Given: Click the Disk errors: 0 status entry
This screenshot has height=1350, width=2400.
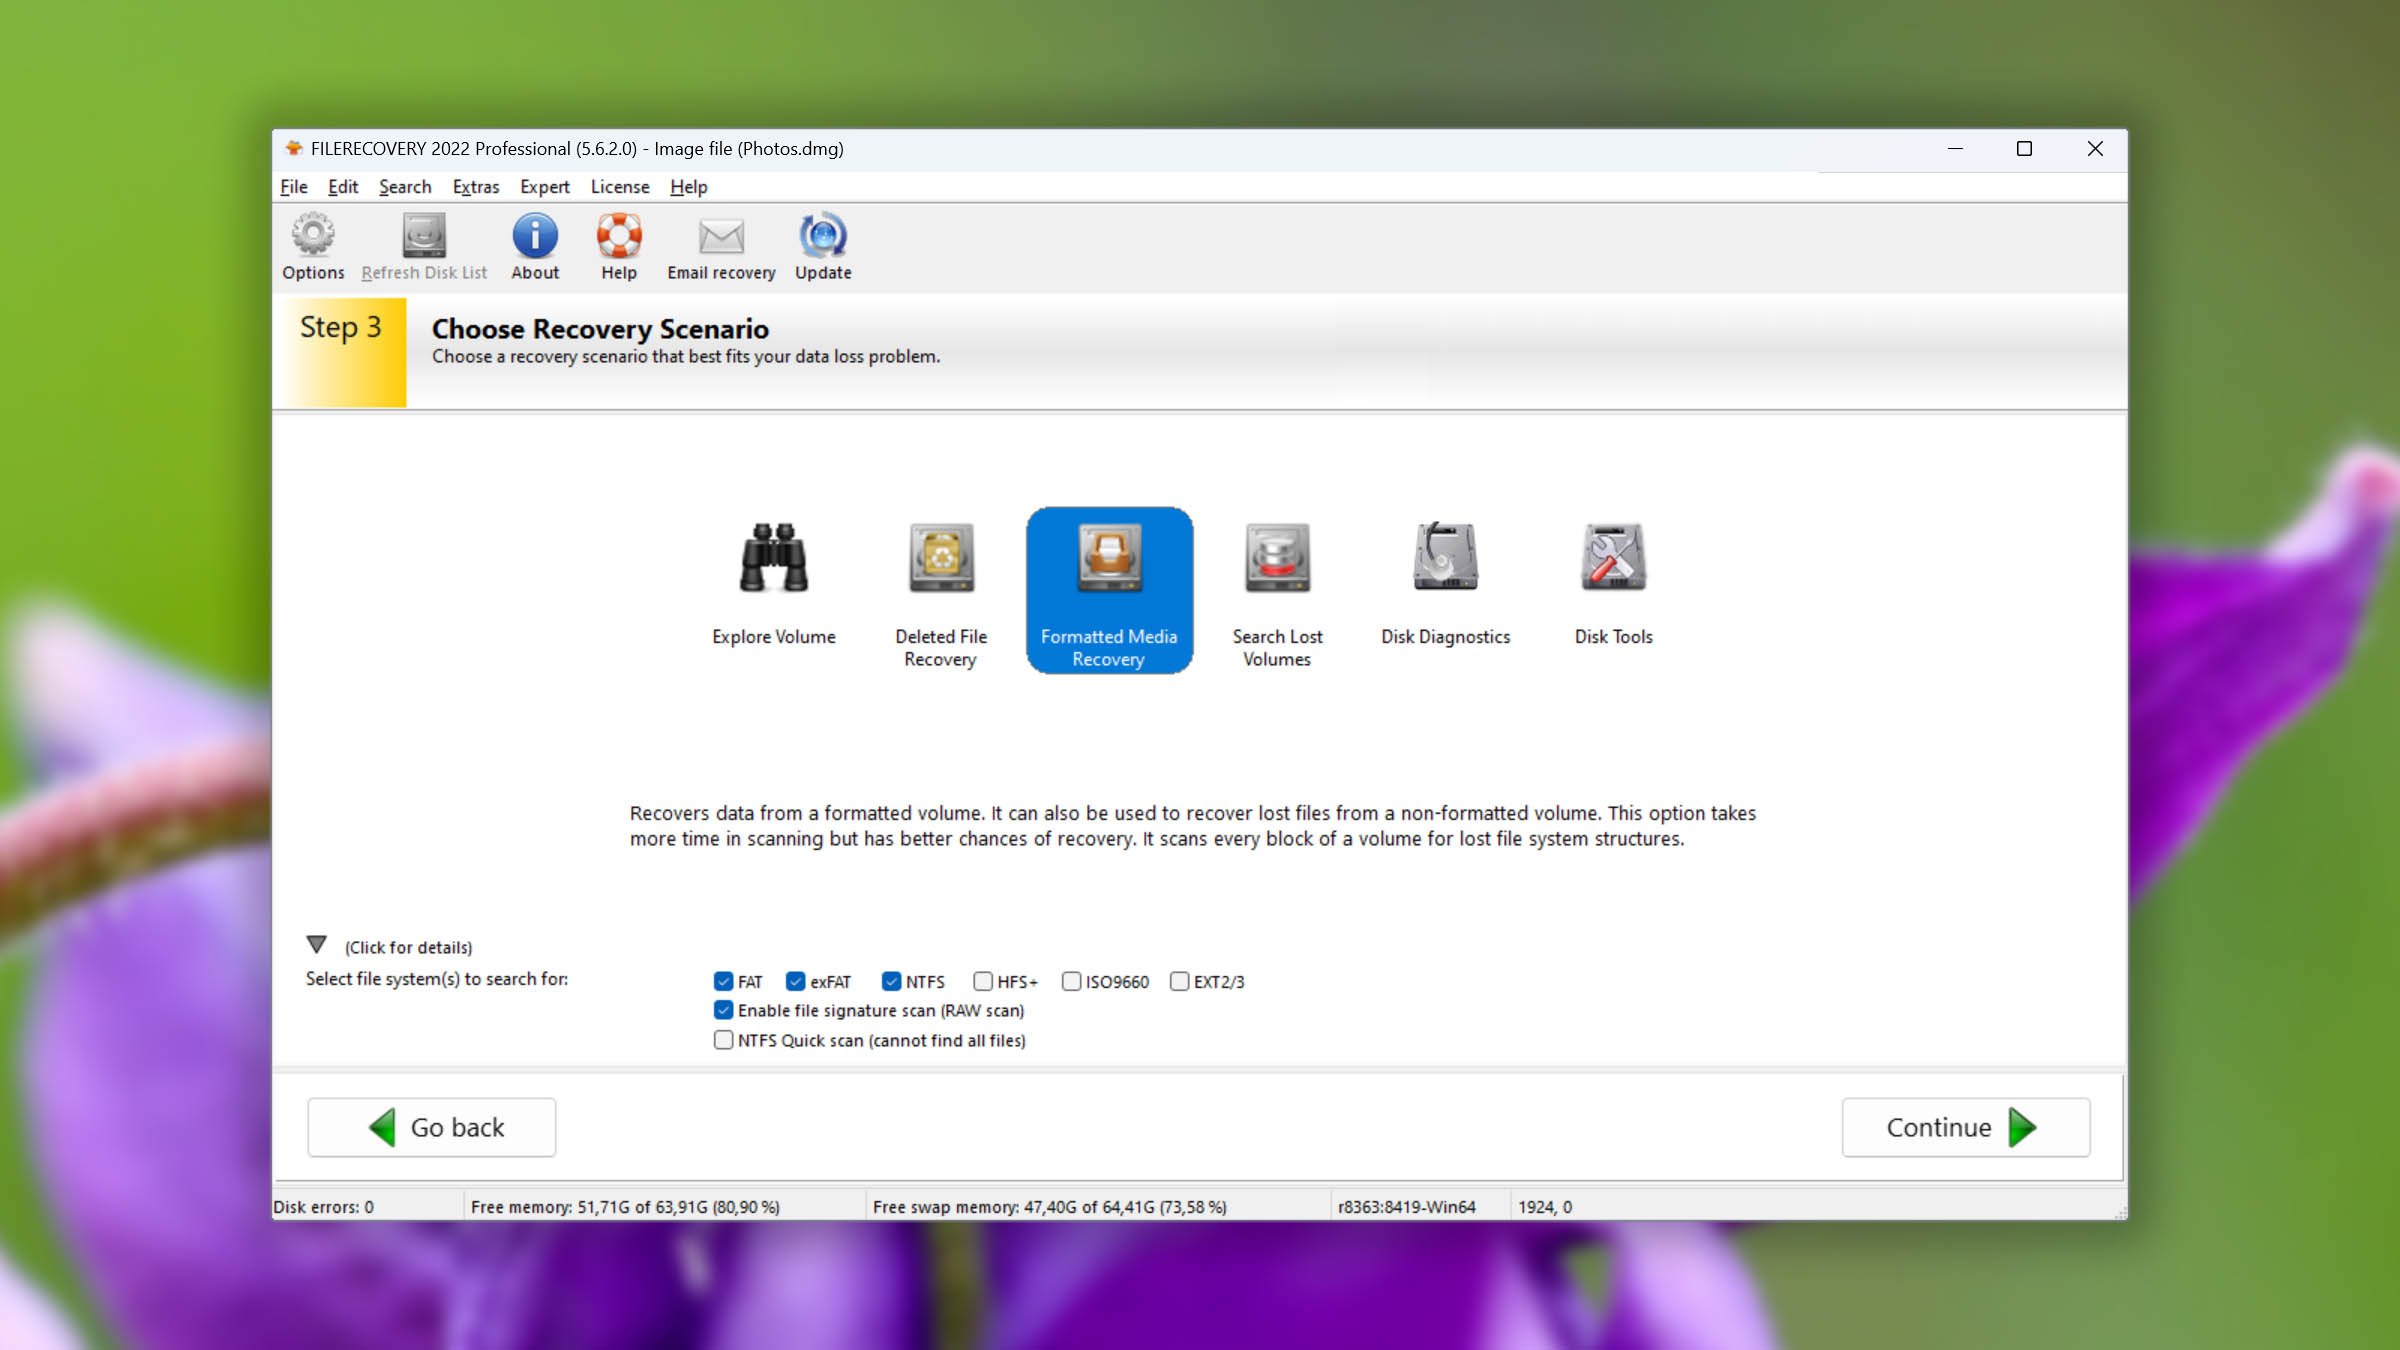Looking at the screenshot, I should point(324,1207).
